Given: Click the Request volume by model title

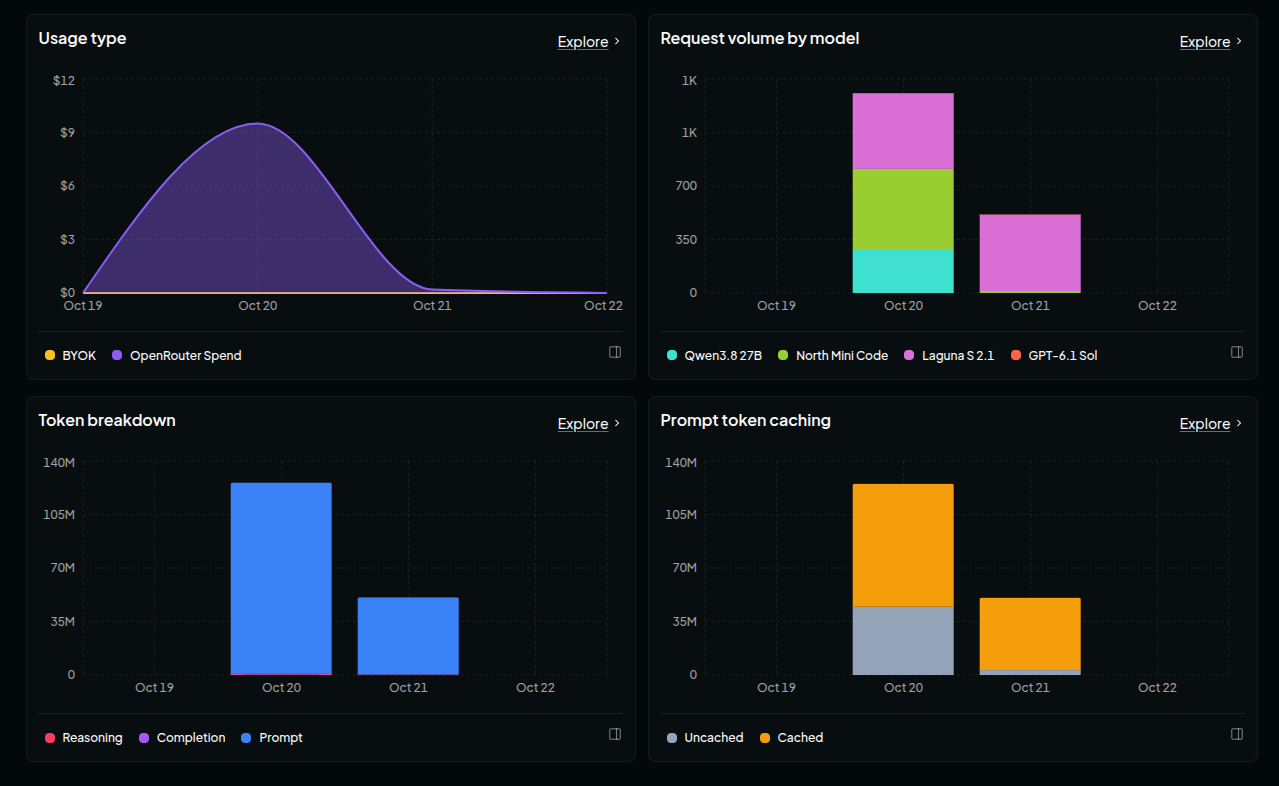Looking at the screenshot, I should click(760, 38).
